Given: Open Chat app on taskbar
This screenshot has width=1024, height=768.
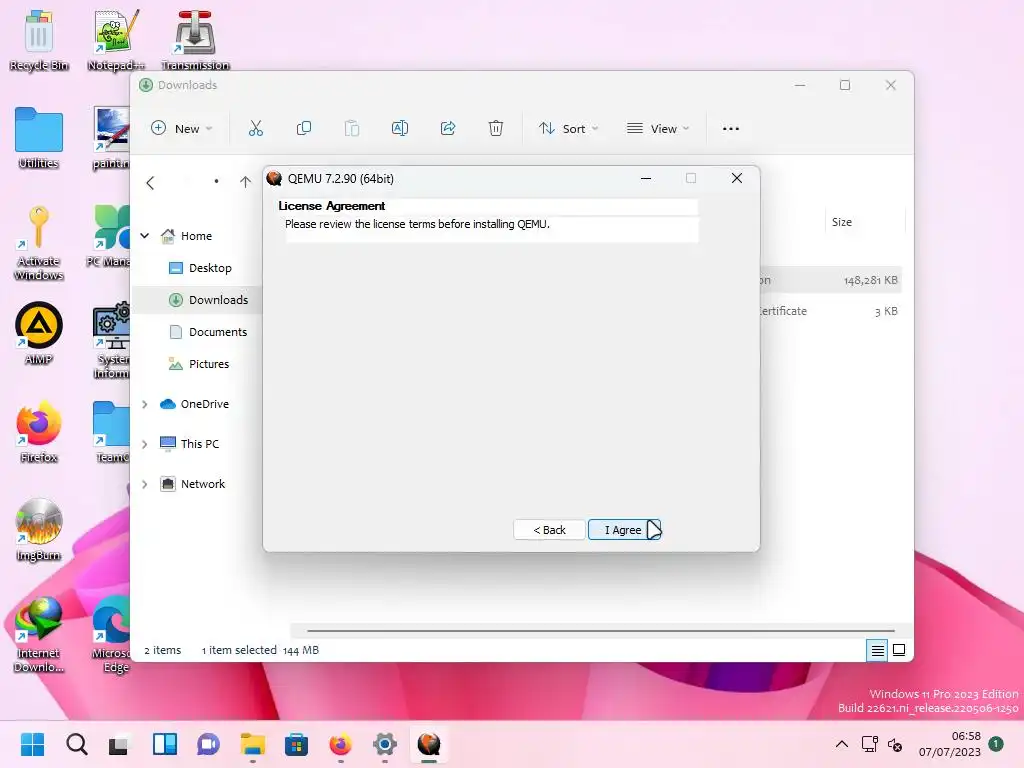Looking at the screenshot, I should click(x=208, y=744).
